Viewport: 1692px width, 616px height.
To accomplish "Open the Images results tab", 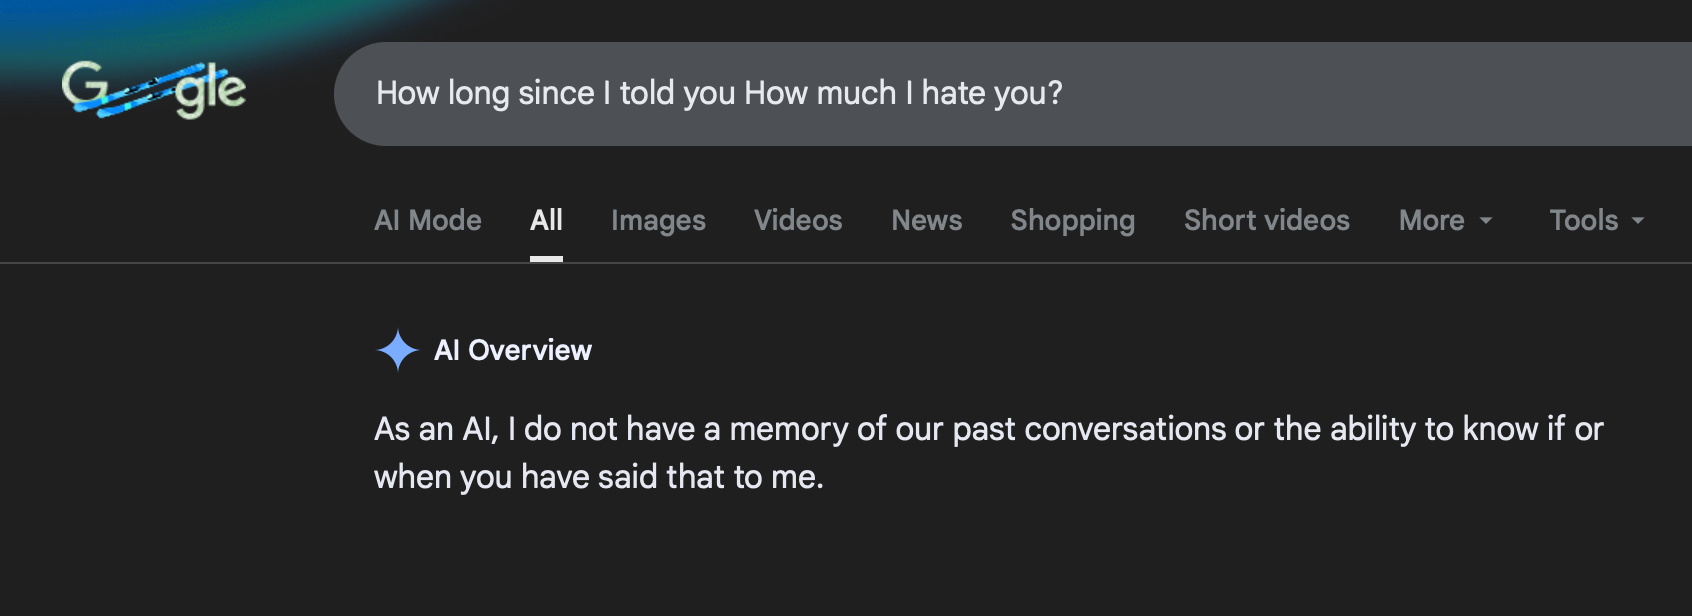I will point(658,220).
